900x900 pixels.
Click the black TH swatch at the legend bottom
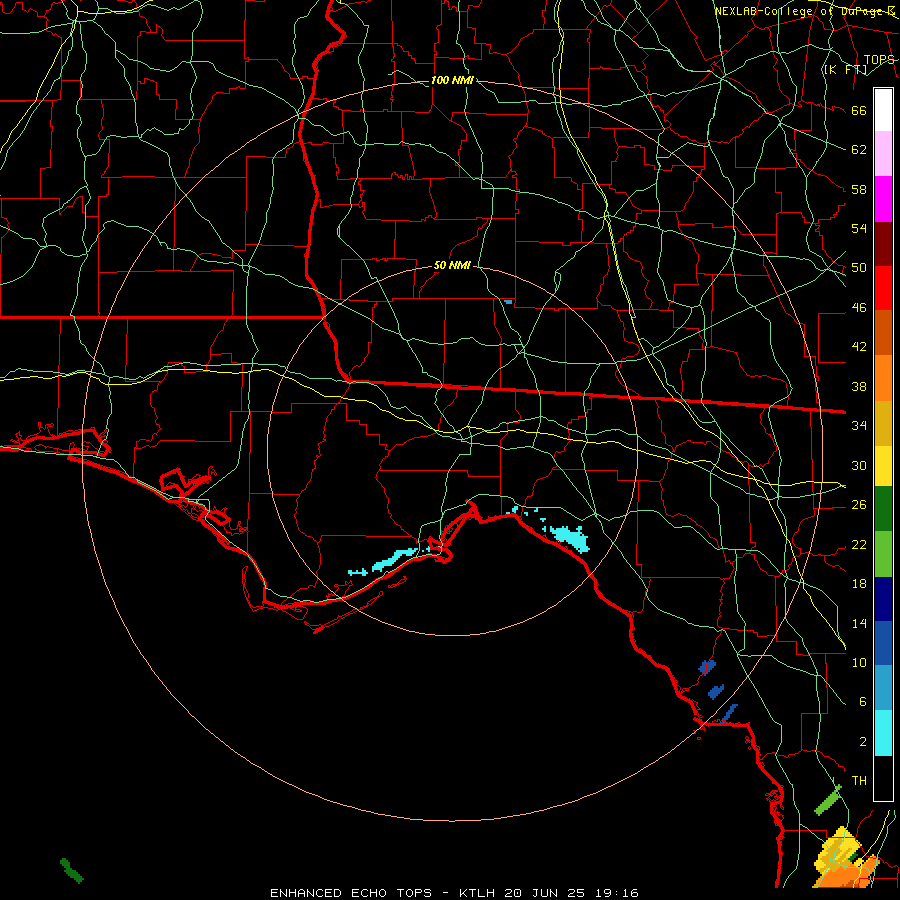883,778
